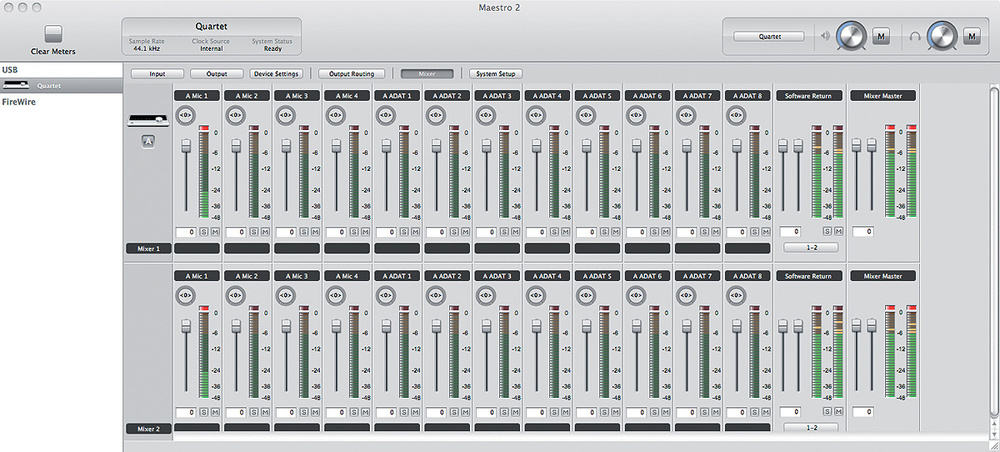Solo the A Mic 1 channel in Mixer 1
Image resolution: width=1000 pixels, height=452 pixels.
pyautogui.click(x=203, y=232)
